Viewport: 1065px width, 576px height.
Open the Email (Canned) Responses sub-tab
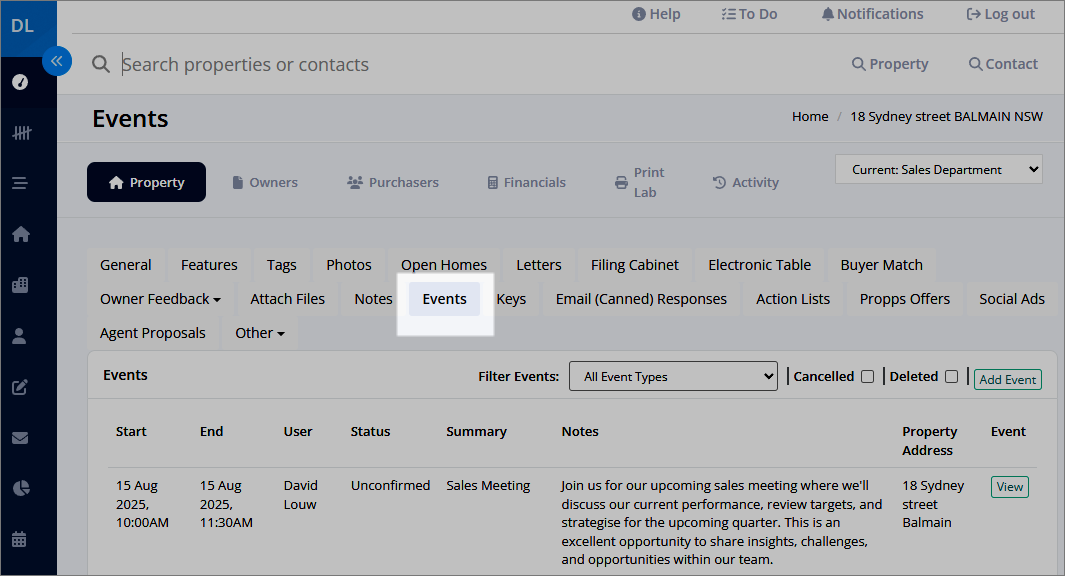641,299
